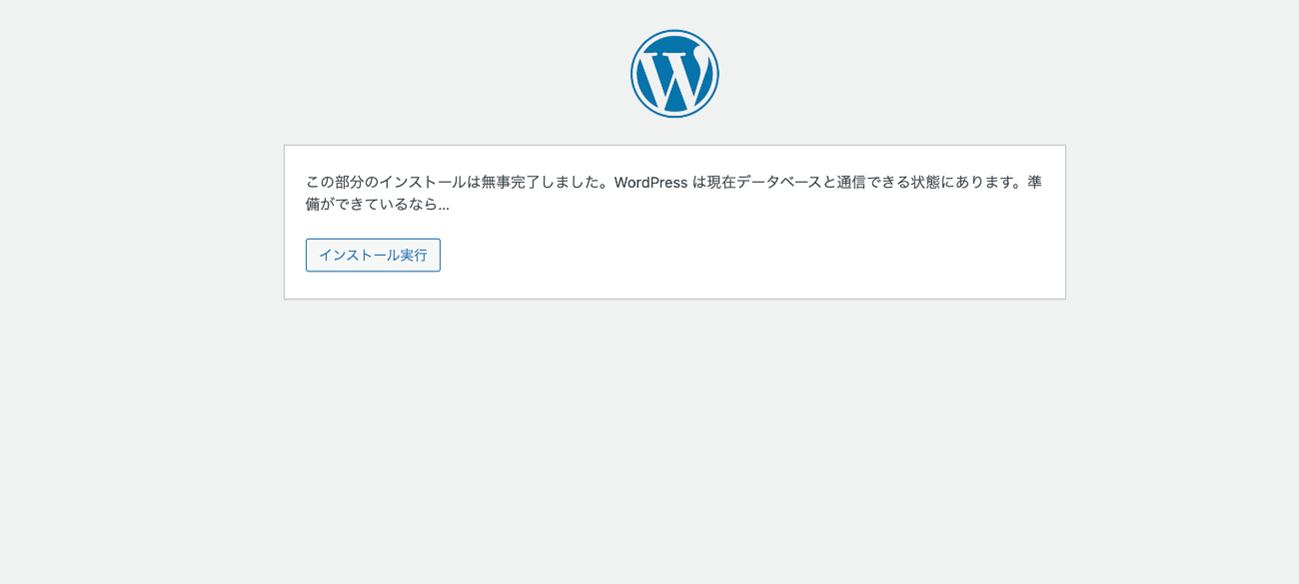Click the gray area left of the message panel
This screenshot has height=584, width=1299.
tap(140, 222)
